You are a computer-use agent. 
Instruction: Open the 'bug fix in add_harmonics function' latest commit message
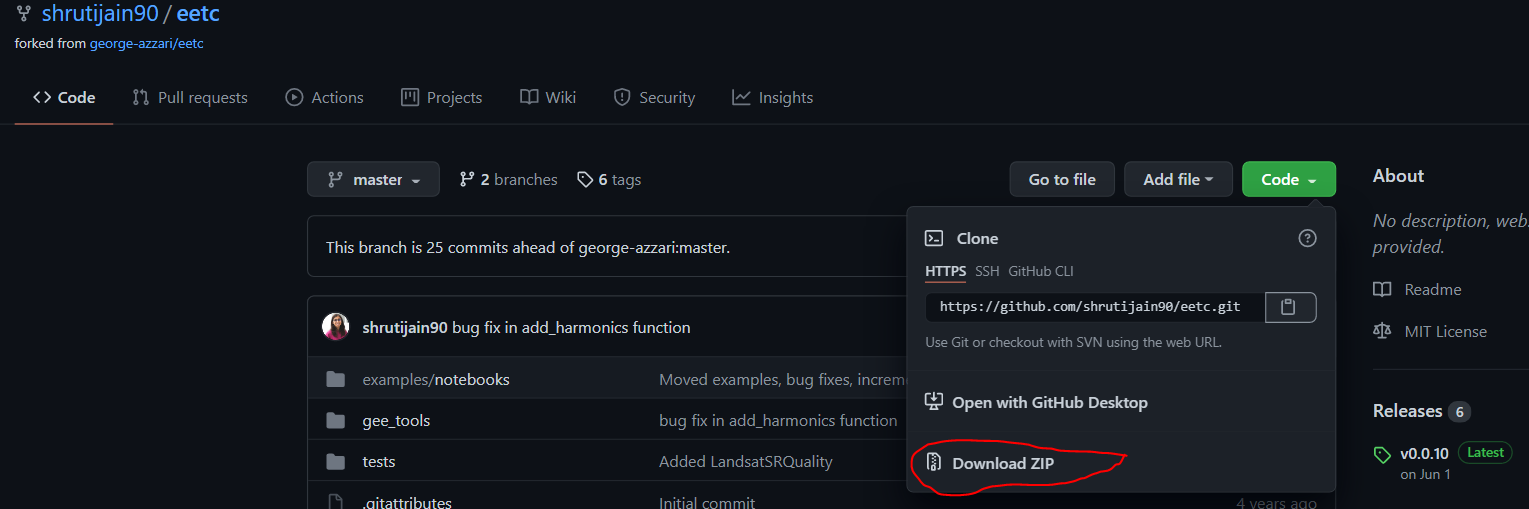tap(571, 327)
